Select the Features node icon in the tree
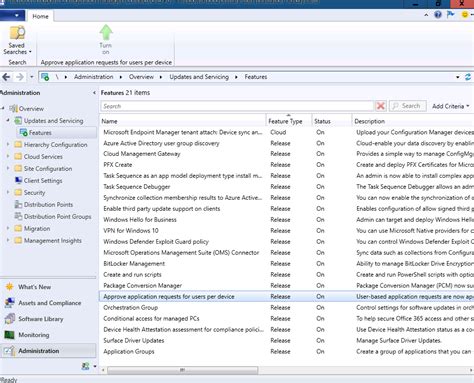The width and height of the screenshot is (474, 383). [23, 133]
